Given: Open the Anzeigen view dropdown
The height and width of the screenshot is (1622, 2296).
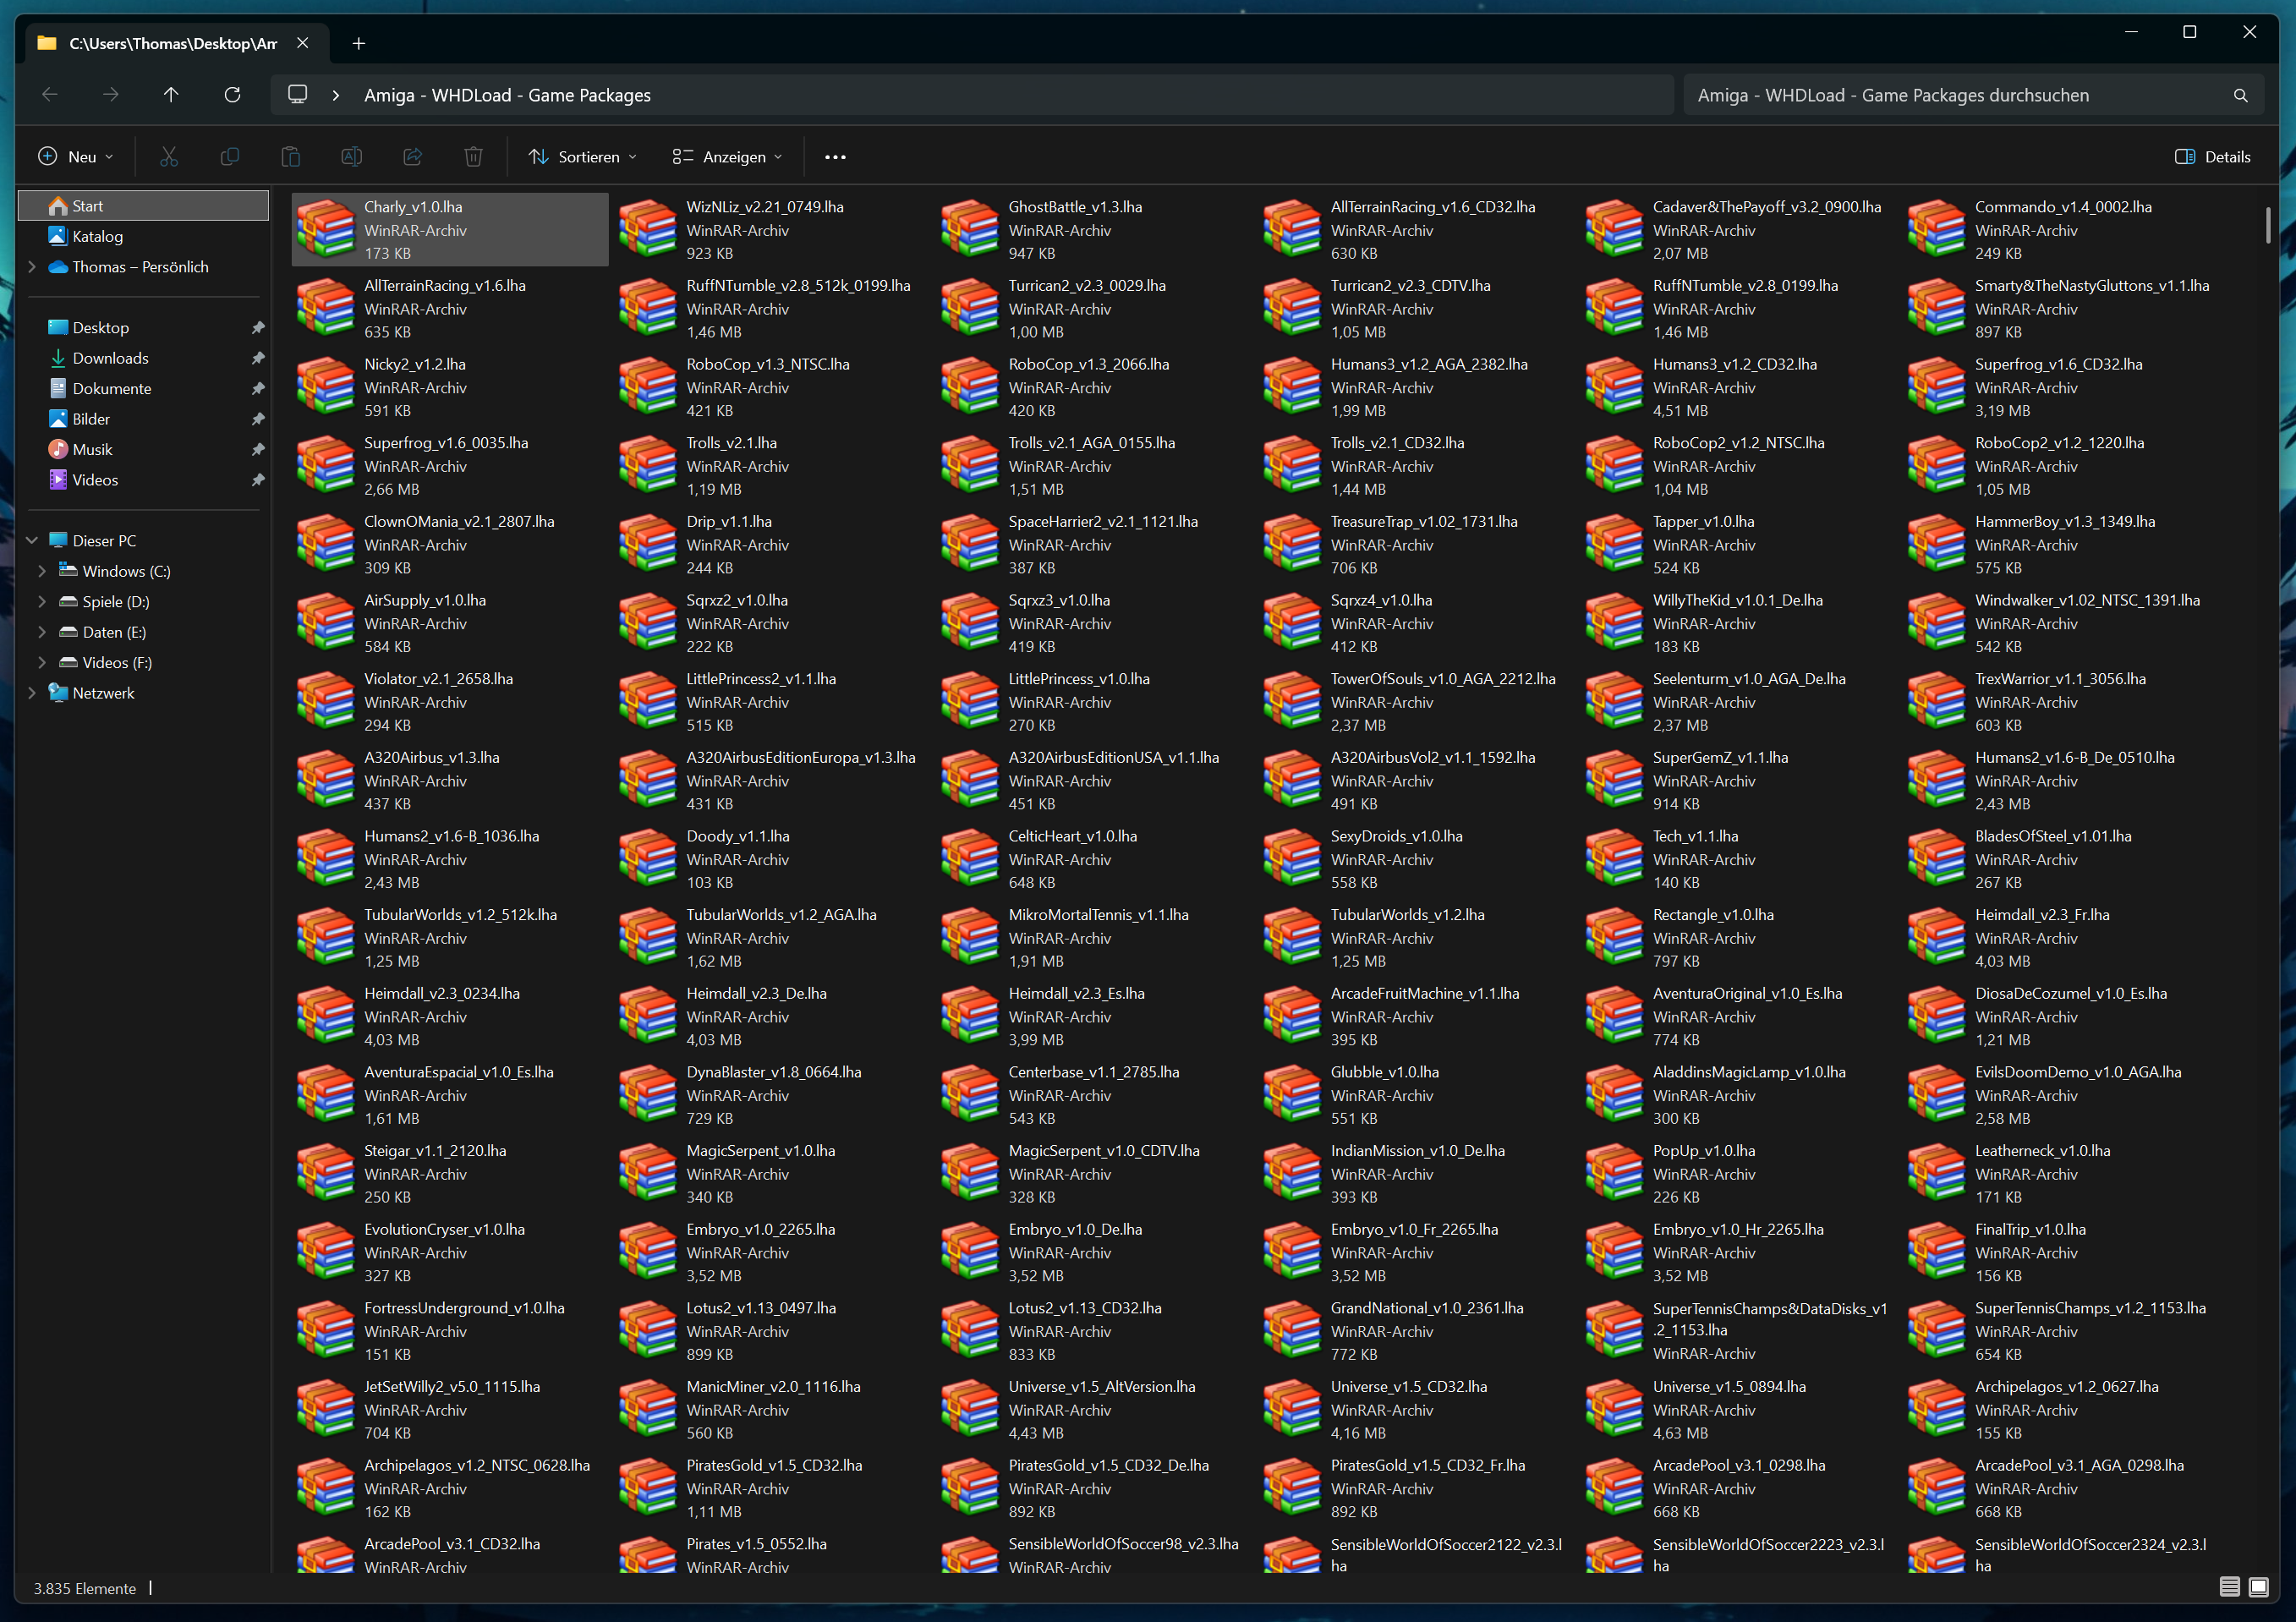Looking at the screenshot, I should click(x=728, y=157).
